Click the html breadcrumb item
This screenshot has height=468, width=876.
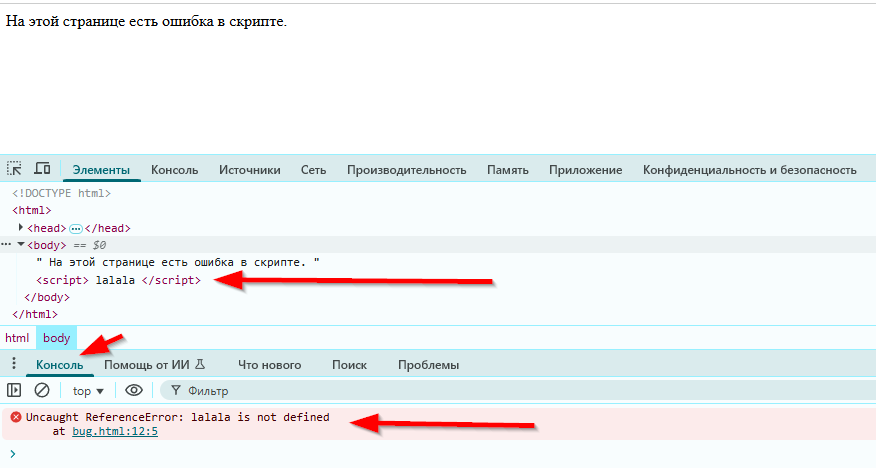click(17, 338)
